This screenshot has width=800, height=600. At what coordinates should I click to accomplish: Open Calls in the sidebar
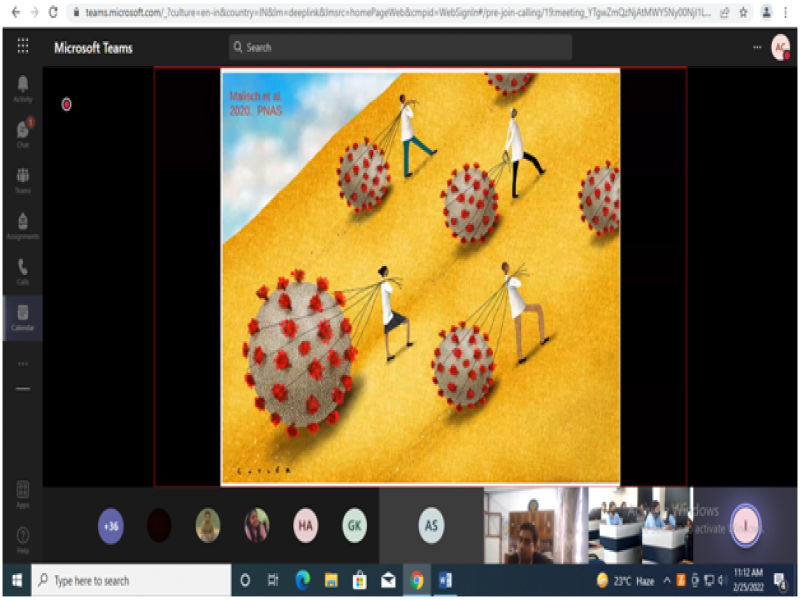[x=22, y=271]
